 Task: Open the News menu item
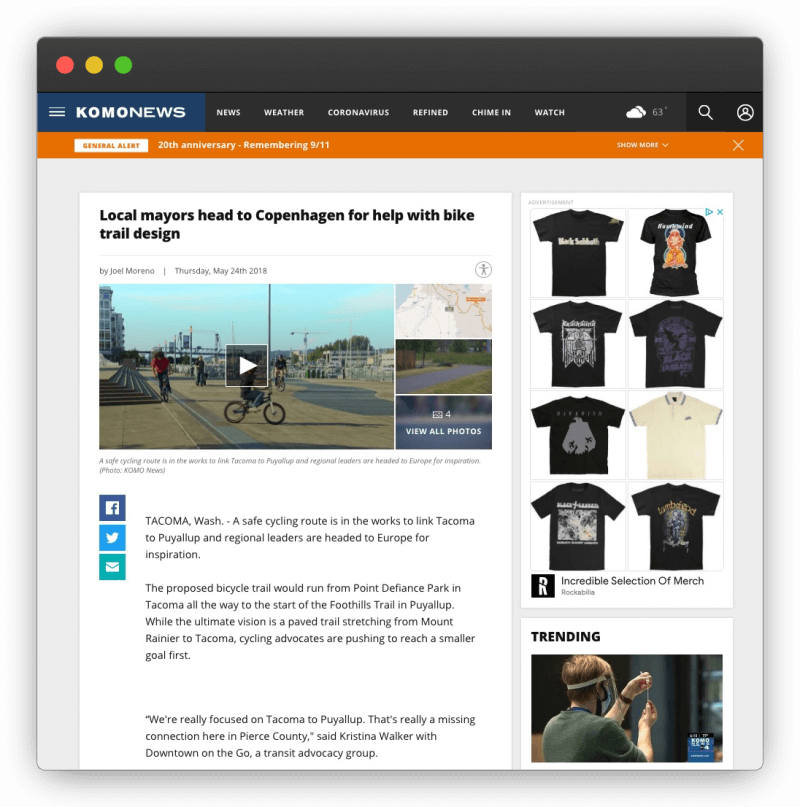point(228,113)
